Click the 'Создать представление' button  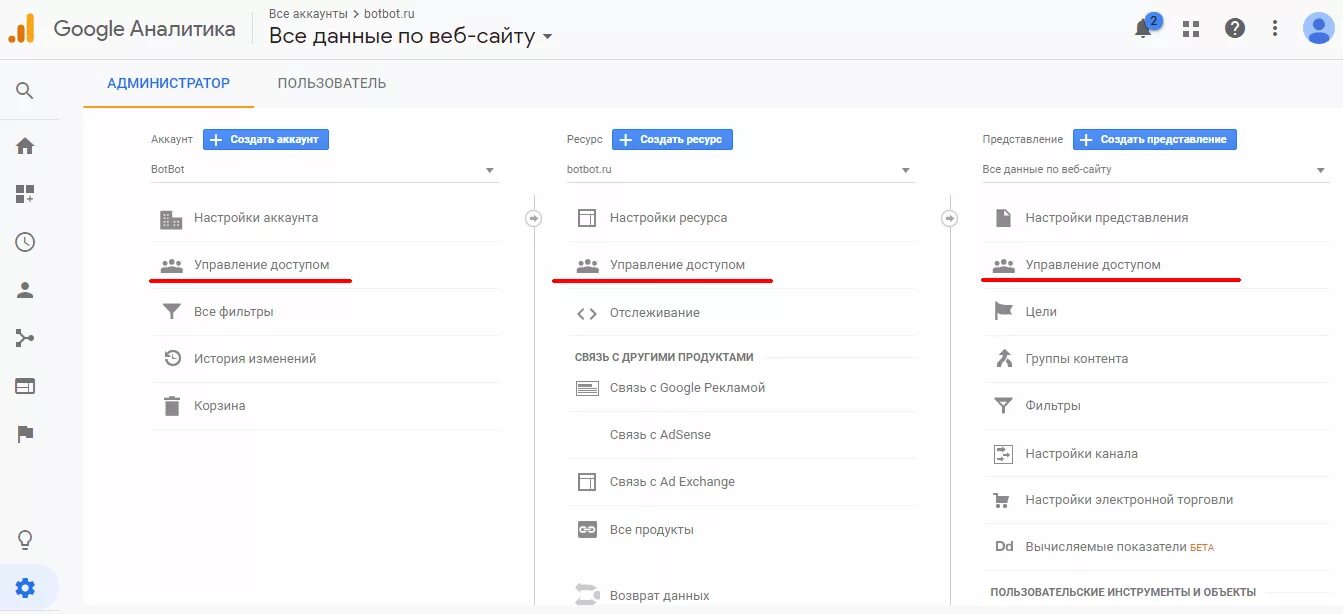pos(1155,139)
